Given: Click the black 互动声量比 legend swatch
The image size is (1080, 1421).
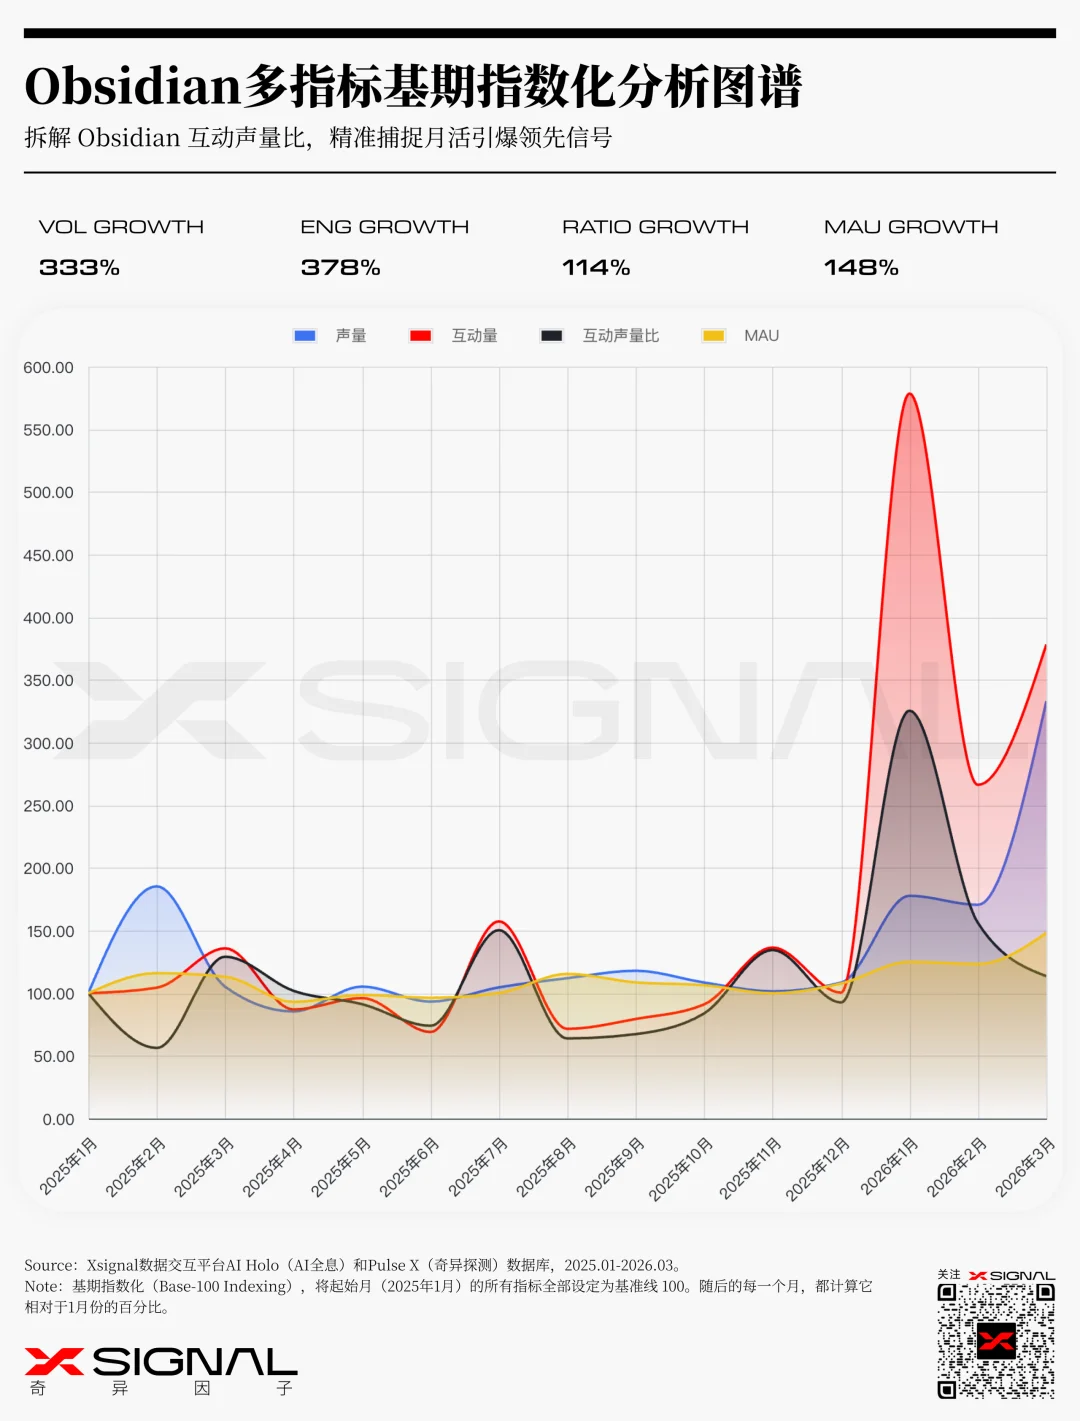Looking at the screenshot, I should point(551,336).
